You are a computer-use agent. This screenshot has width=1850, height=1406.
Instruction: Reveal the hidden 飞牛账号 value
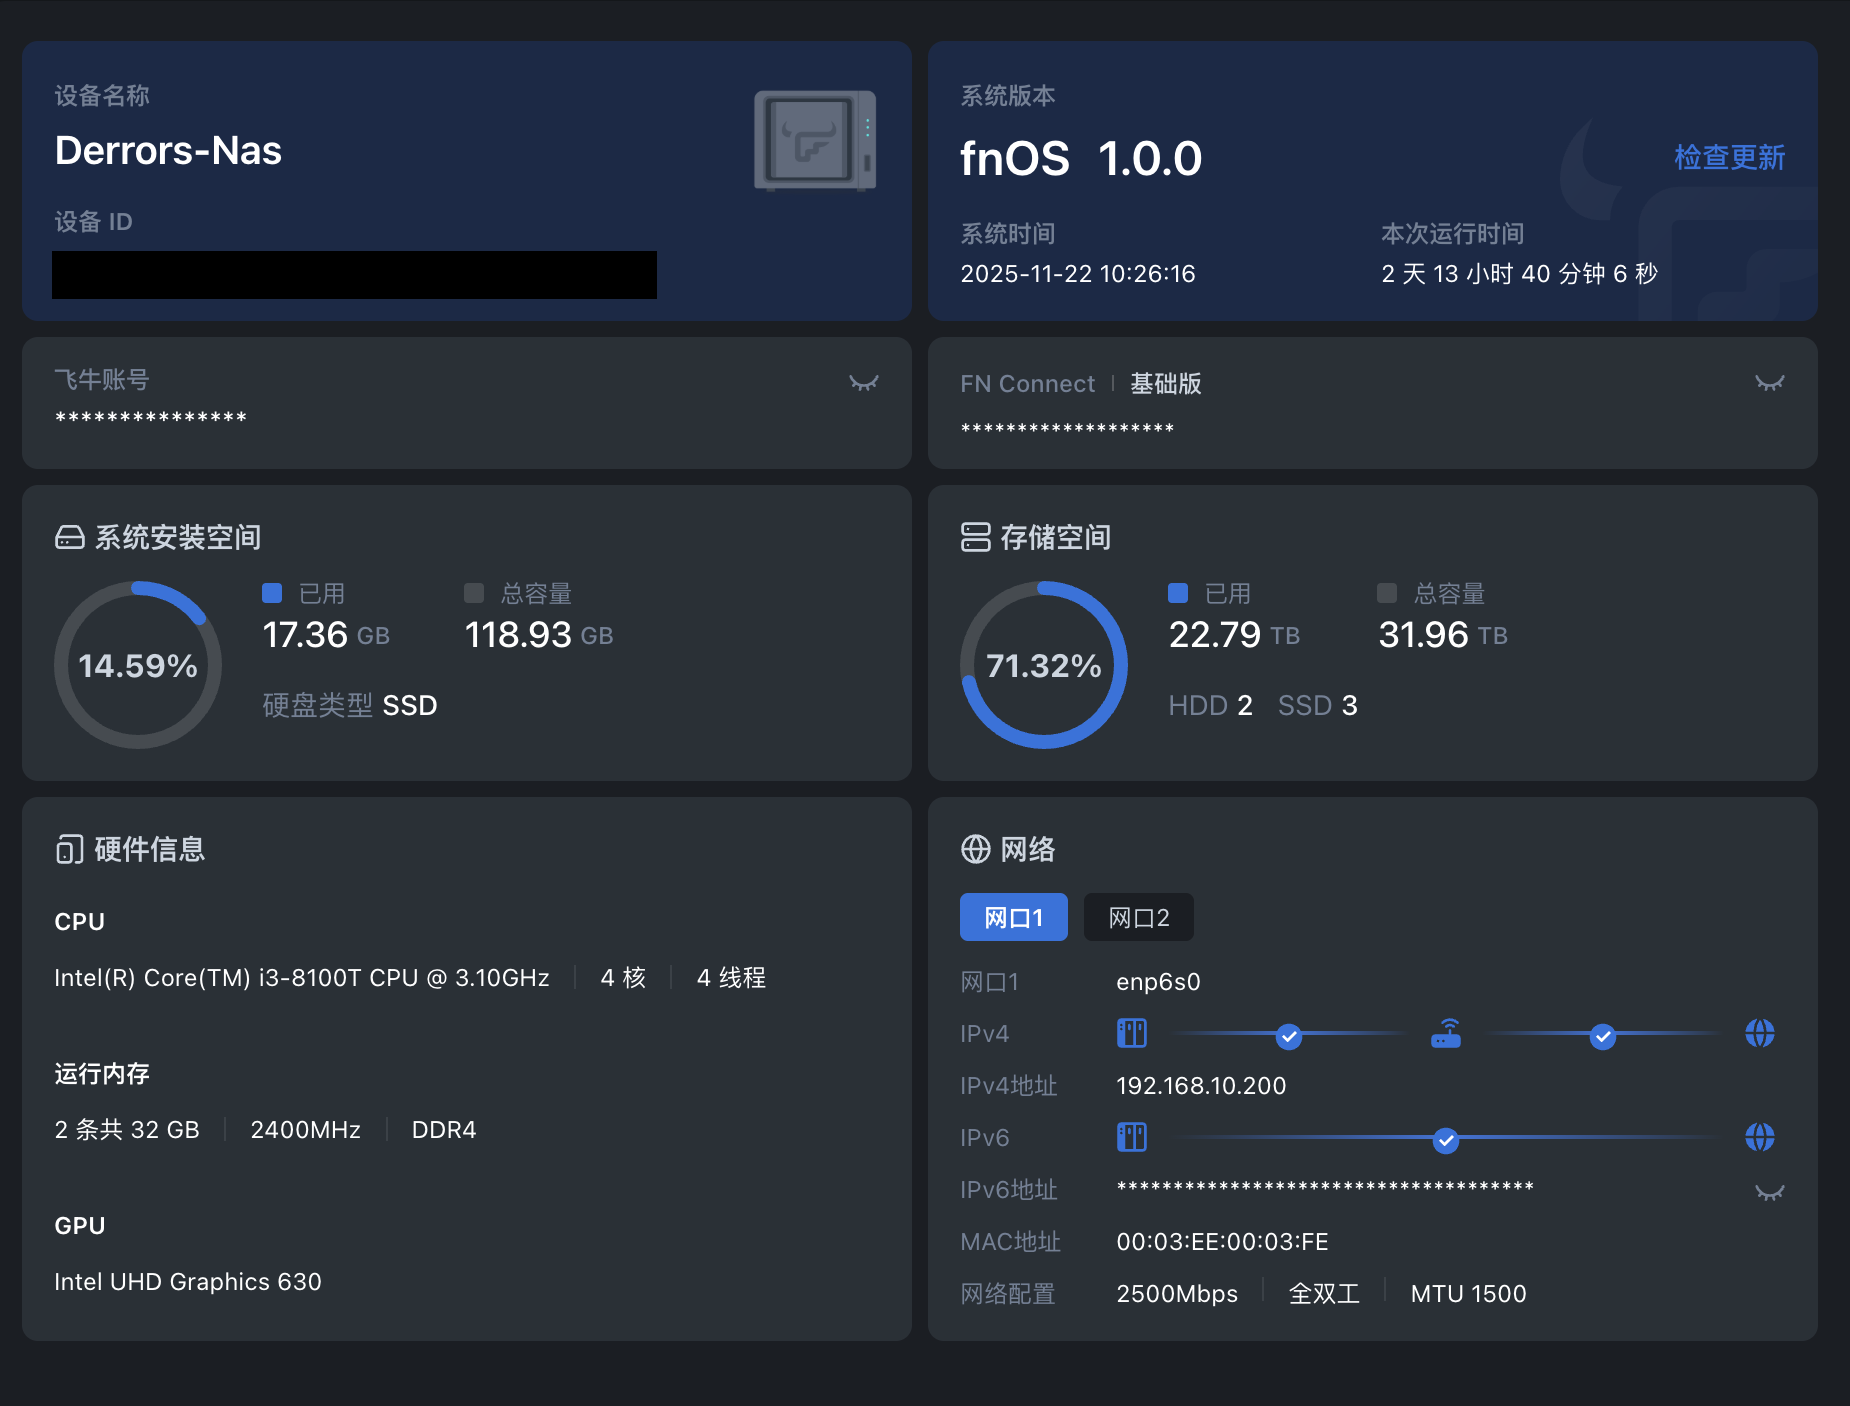[863, 383]
